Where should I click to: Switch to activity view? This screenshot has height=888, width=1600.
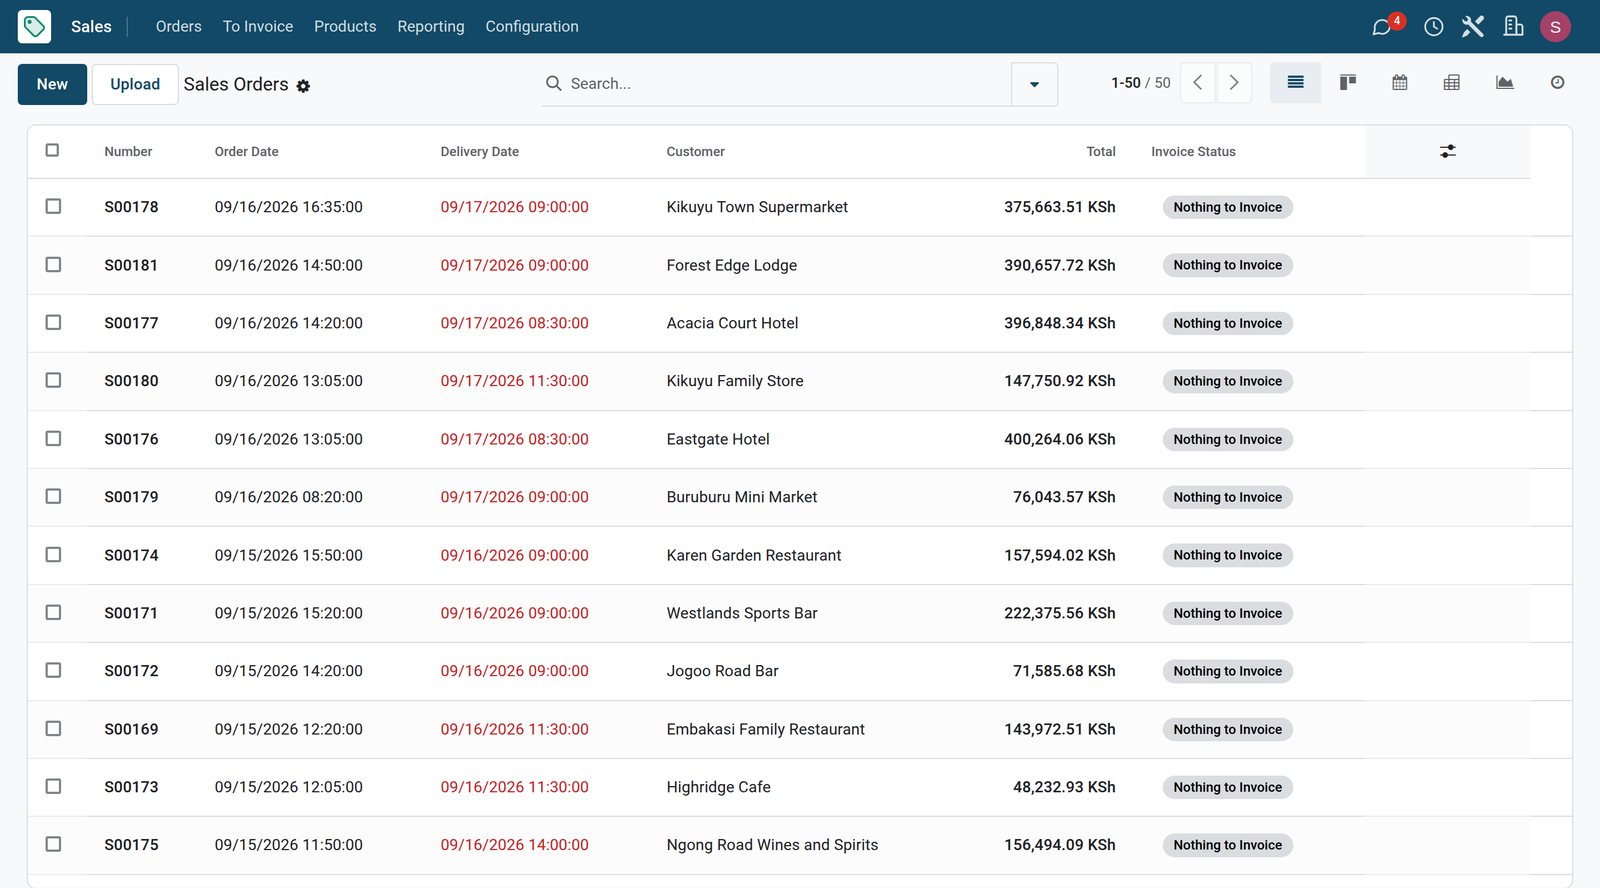click(1557, 83)
